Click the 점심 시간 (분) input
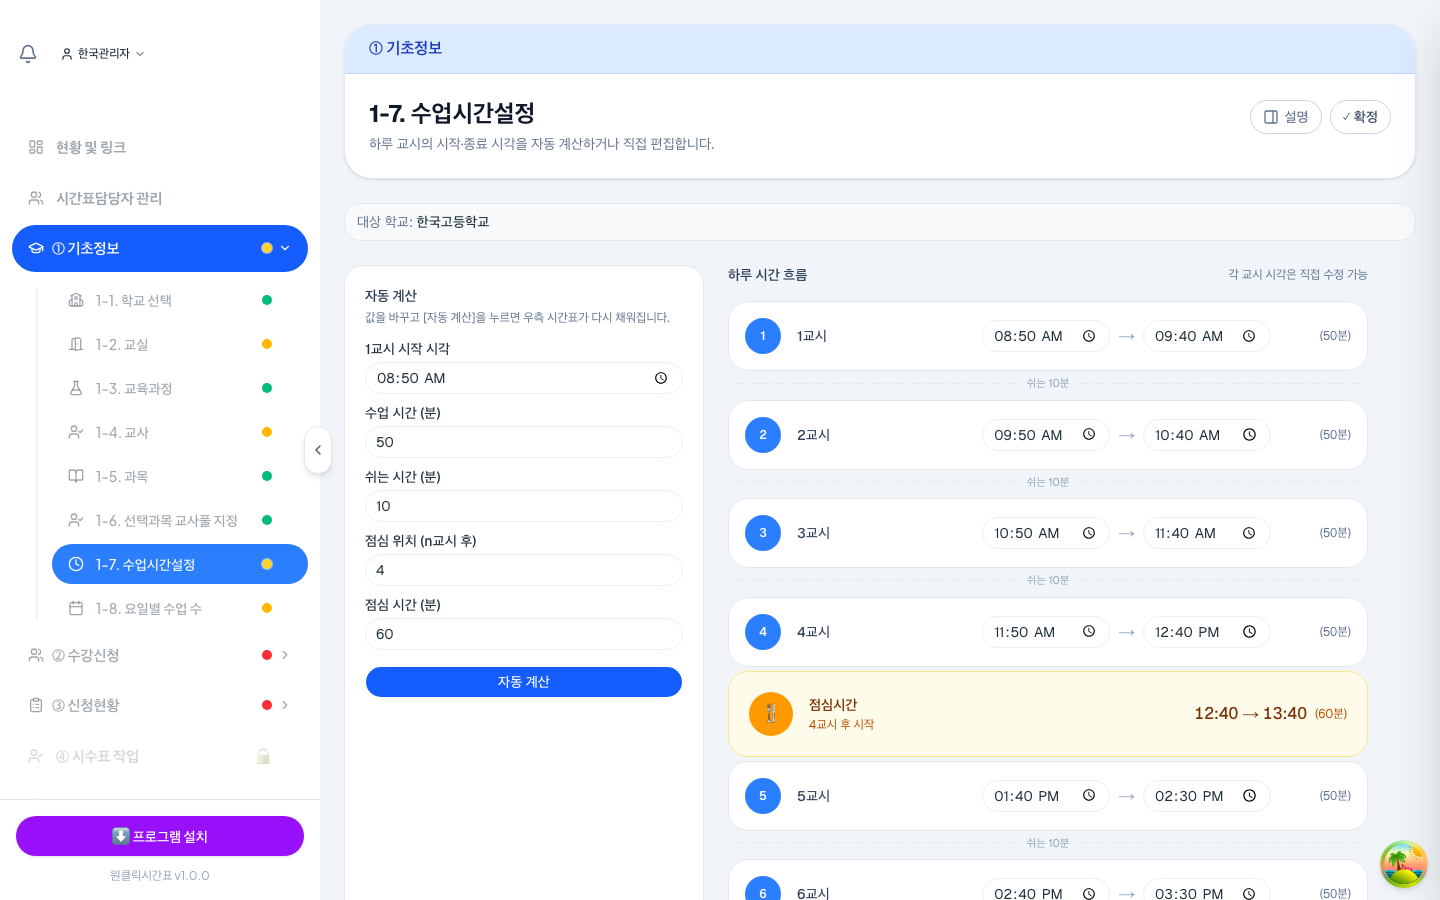This screenshot has width=1440, height=900. (x=524, y=634)
